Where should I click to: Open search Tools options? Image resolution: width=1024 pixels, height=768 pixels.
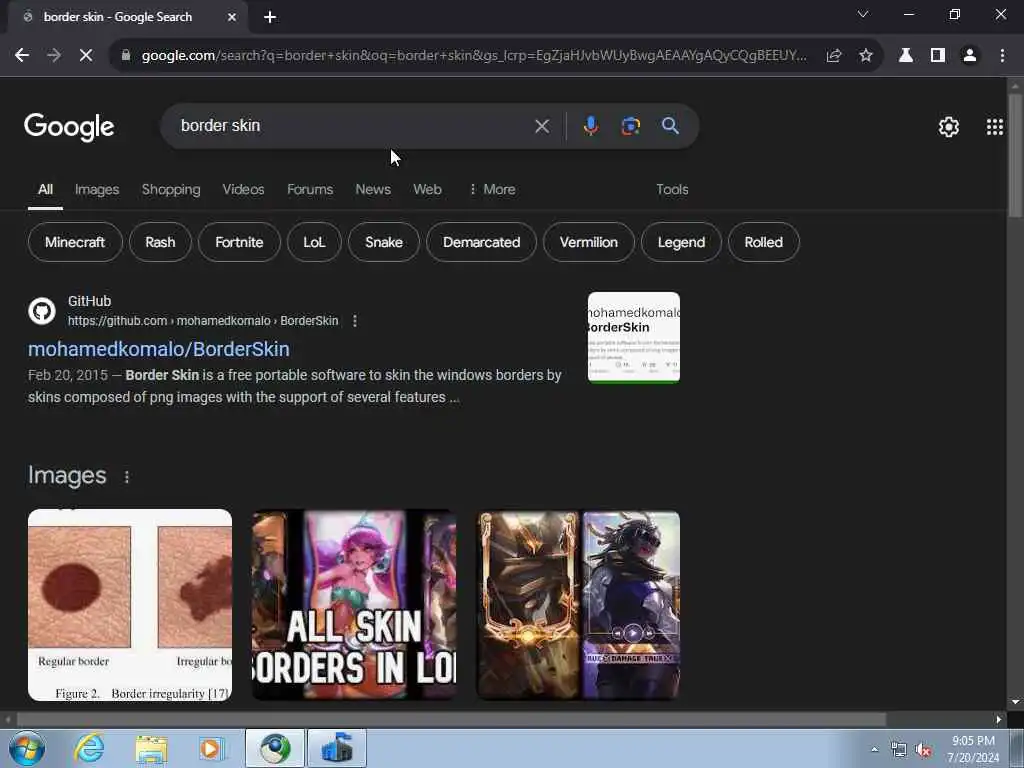tap(672, 189)
